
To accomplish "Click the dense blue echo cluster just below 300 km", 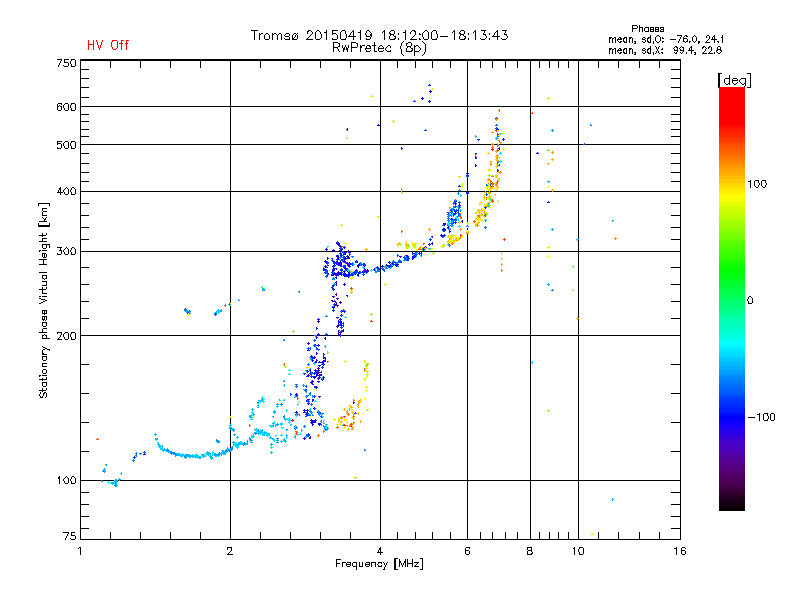I will [x=343, y=263].
